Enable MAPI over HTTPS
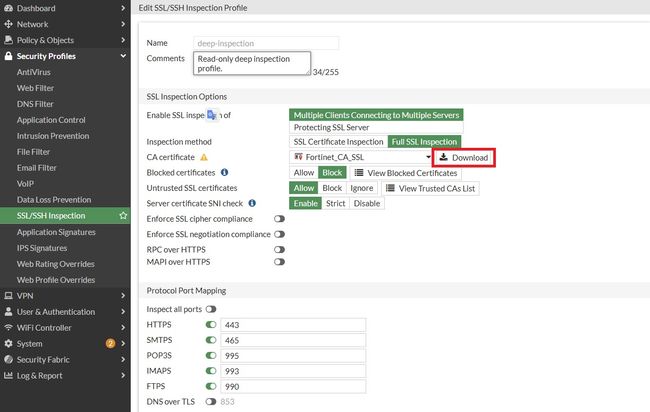 point(279,262)
